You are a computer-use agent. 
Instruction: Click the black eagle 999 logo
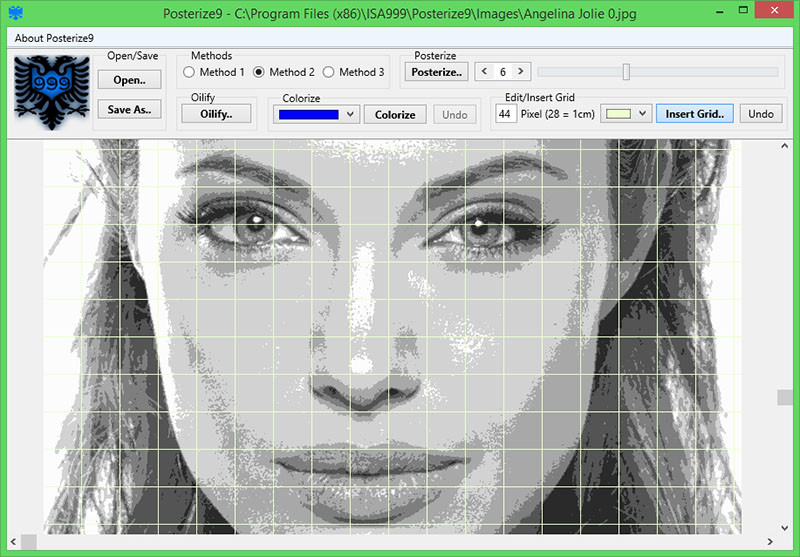pos(52,92)
